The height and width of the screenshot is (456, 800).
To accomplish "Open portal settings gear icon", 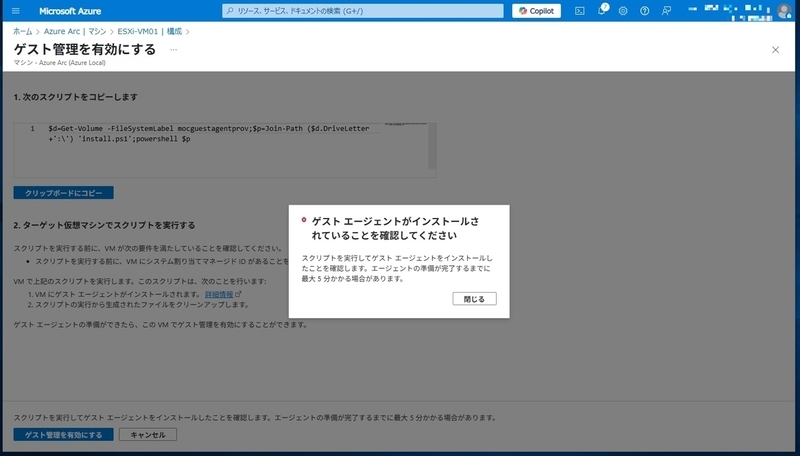I will pos(623,11).
